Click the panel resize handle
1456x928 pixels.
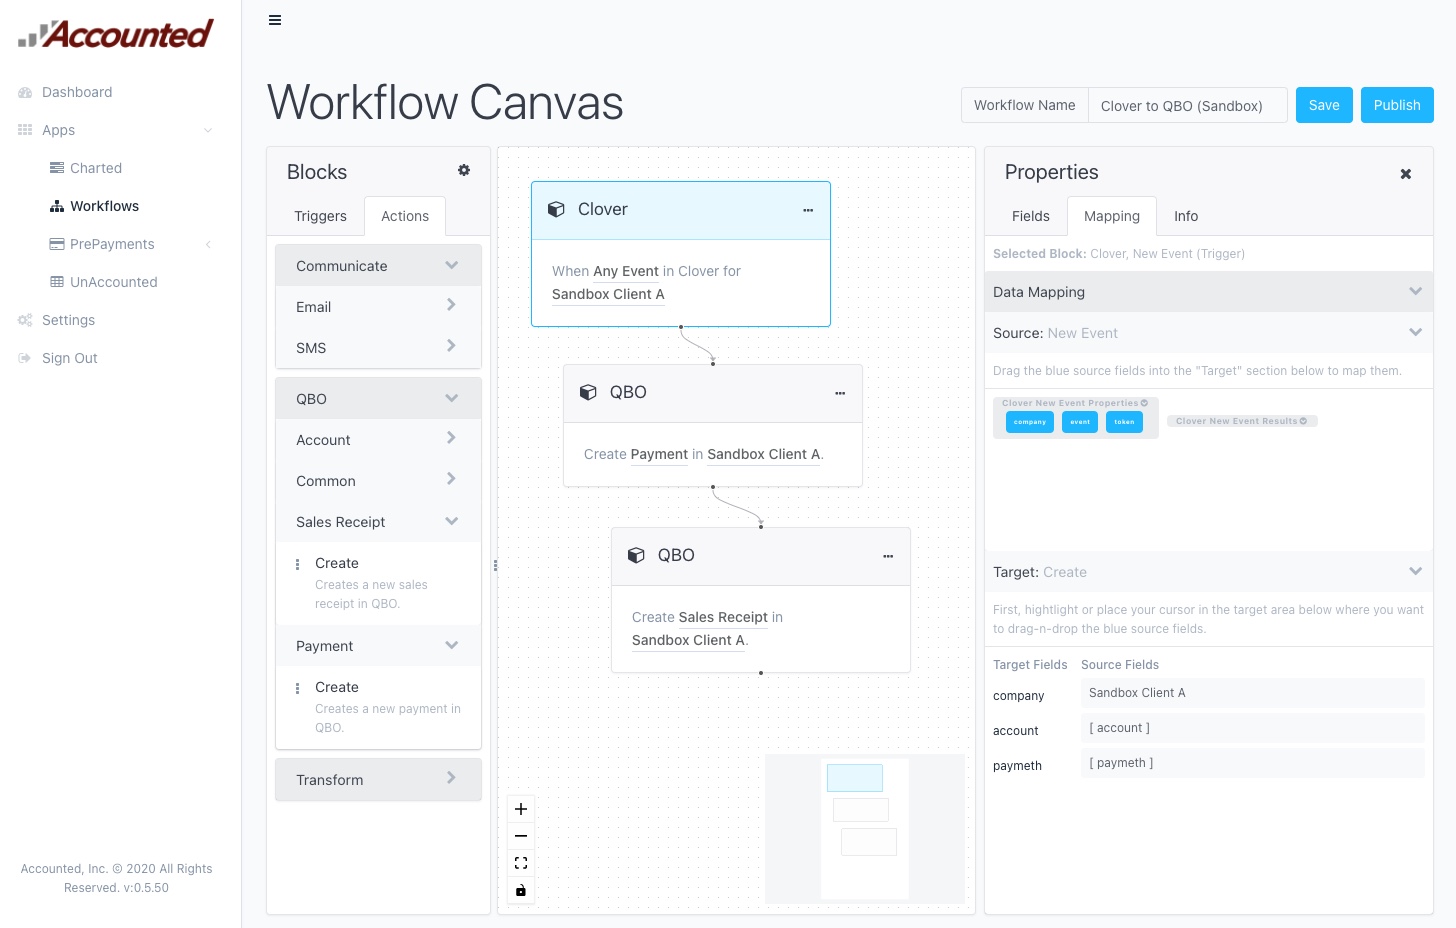[495, 565]
